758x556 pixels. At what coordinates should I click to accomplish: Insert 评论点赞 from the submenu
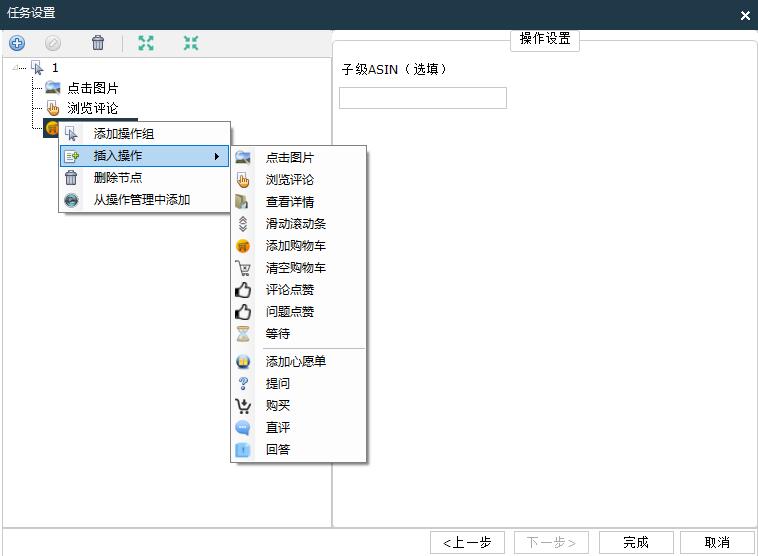pyautogui.click(x=298, y=290)
